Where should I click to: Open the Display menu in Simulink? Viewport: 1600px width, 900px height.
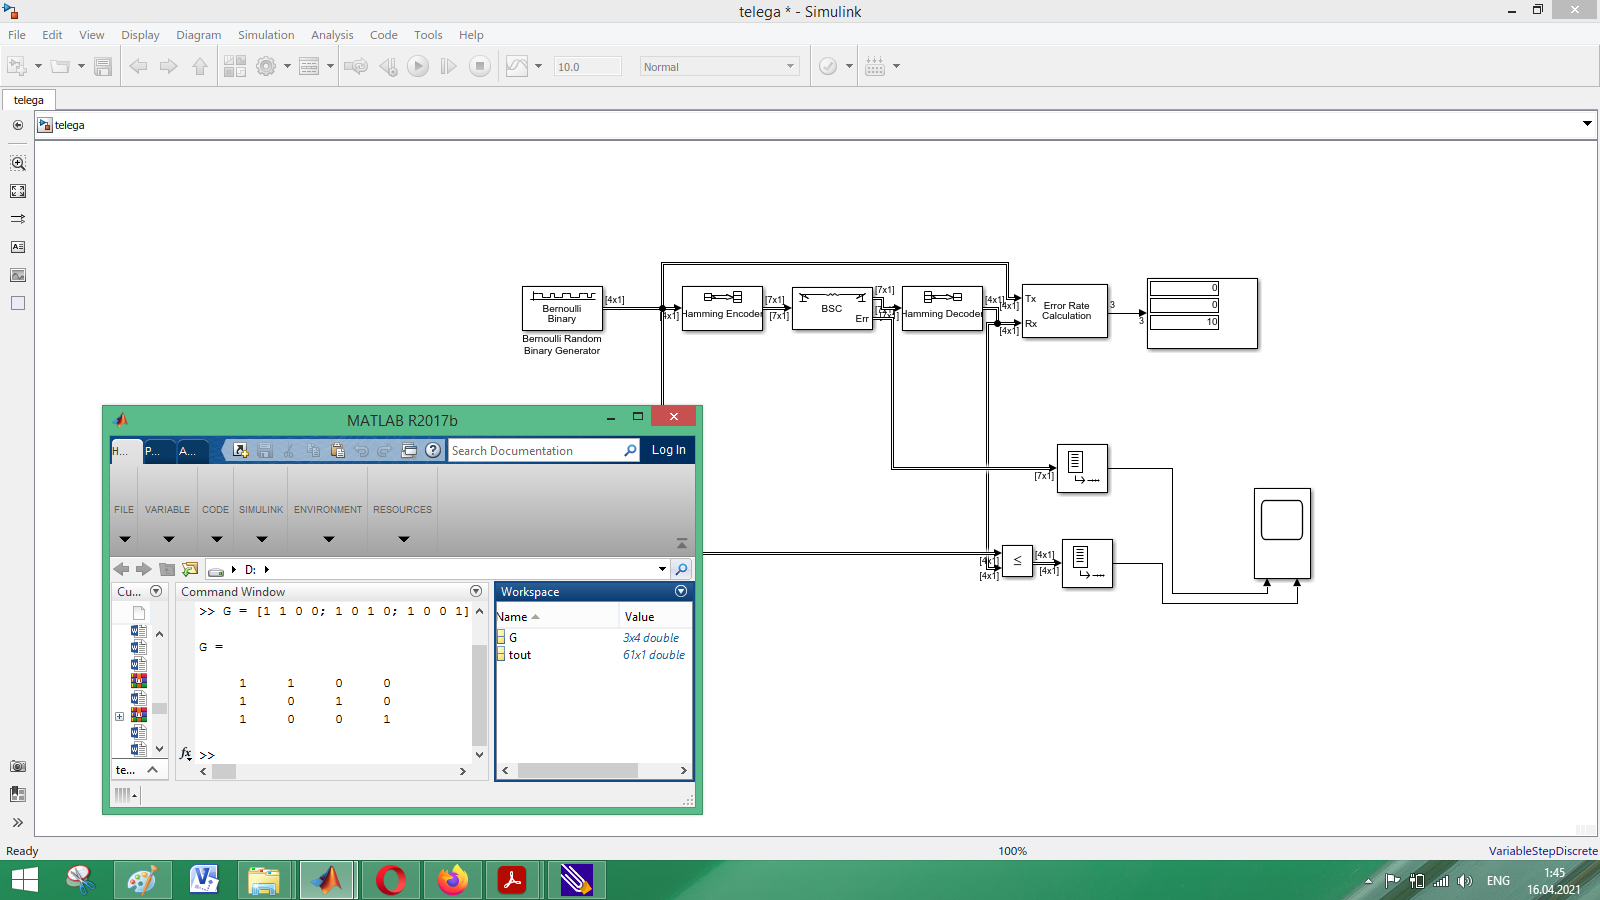pos(140,35)
